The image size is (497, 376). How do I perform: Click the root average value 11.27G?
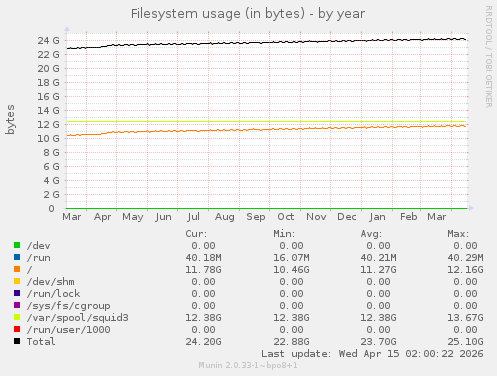pyautogui.click(x=378, y=270)
